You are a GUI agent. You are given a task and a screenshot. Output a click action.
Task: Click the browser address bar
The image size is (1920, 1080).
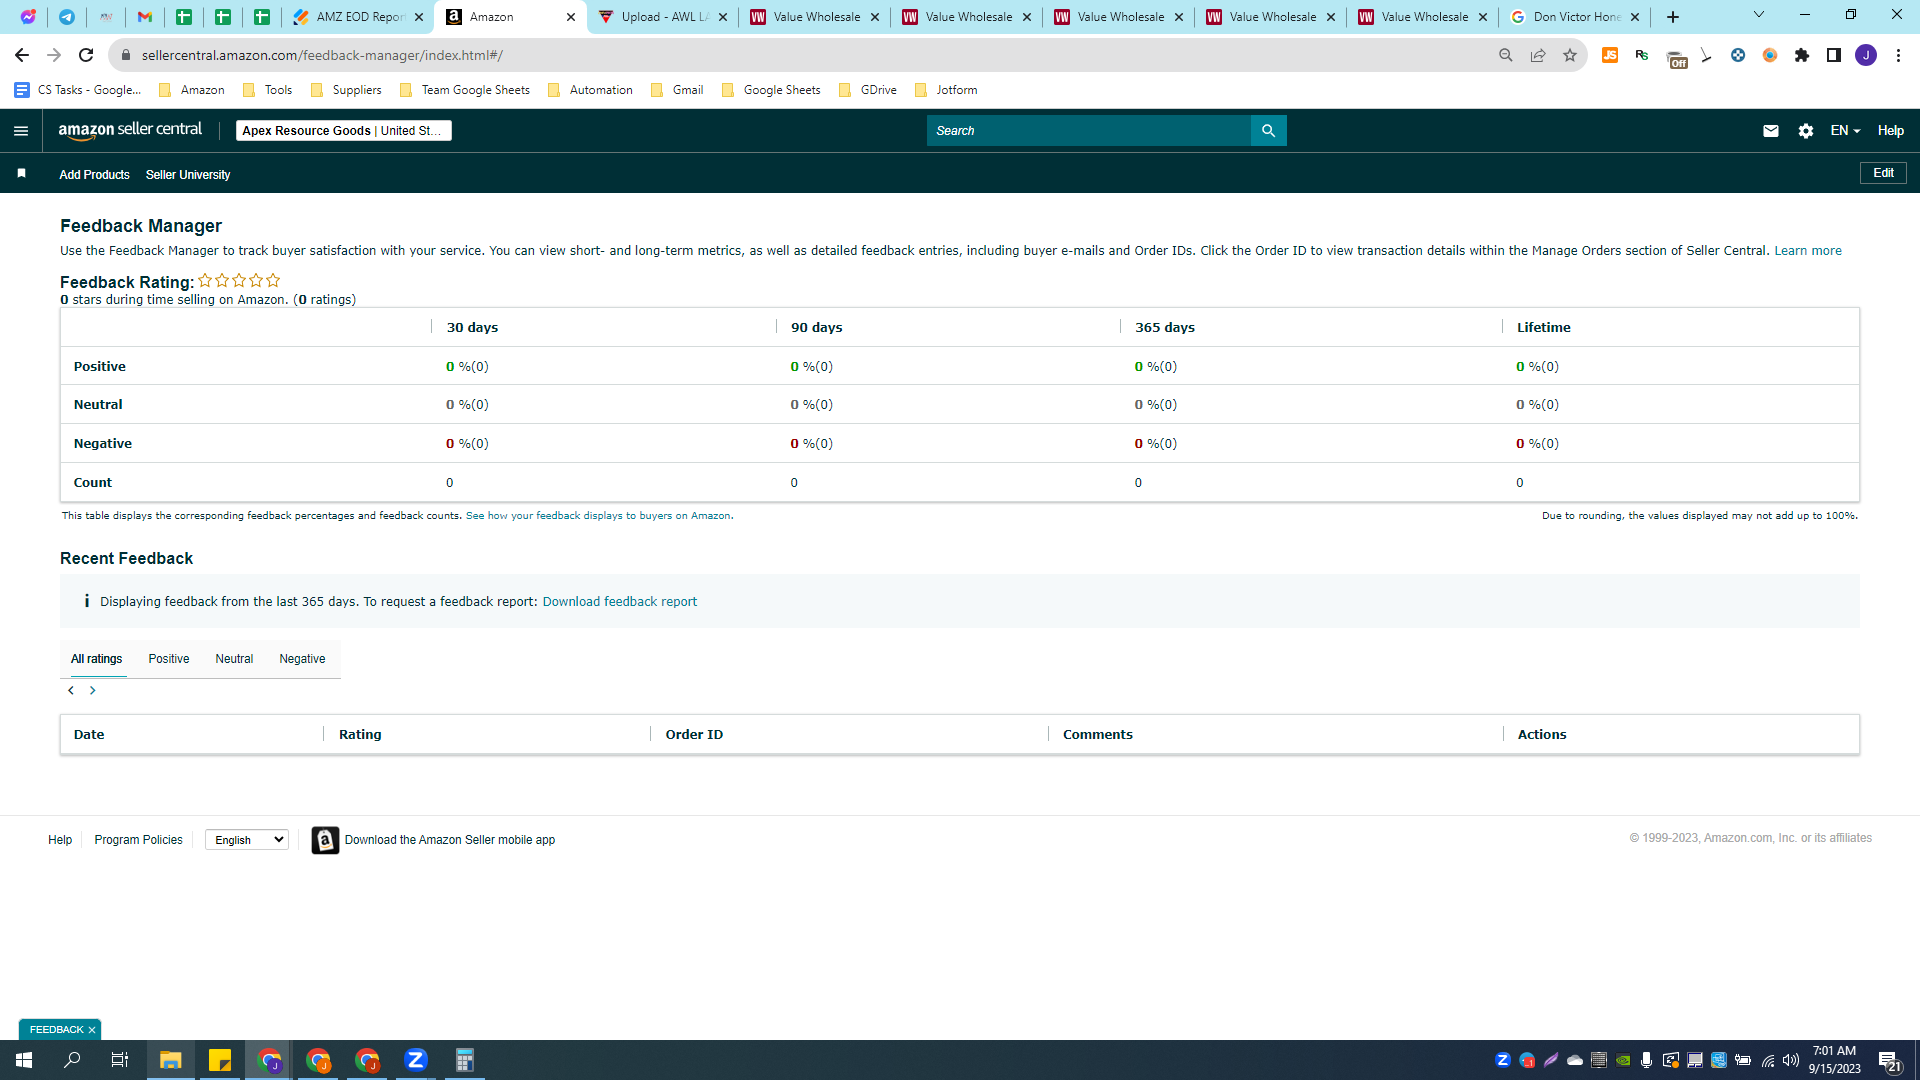point(800,55)
